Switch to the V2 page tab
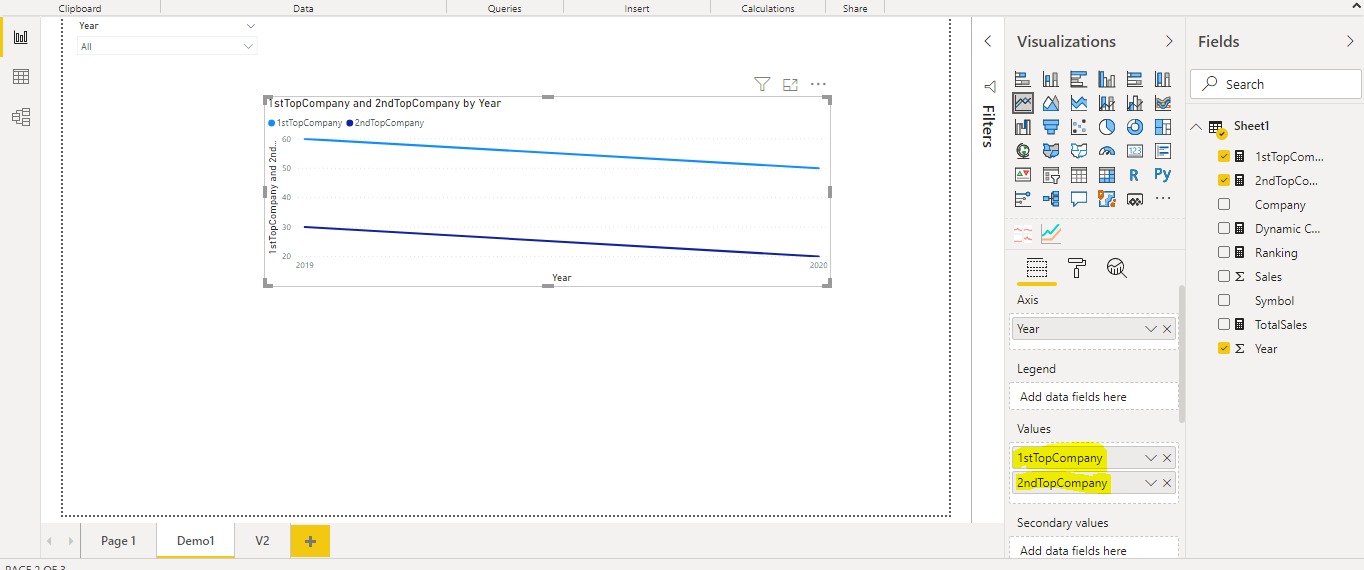 point(262,541)
